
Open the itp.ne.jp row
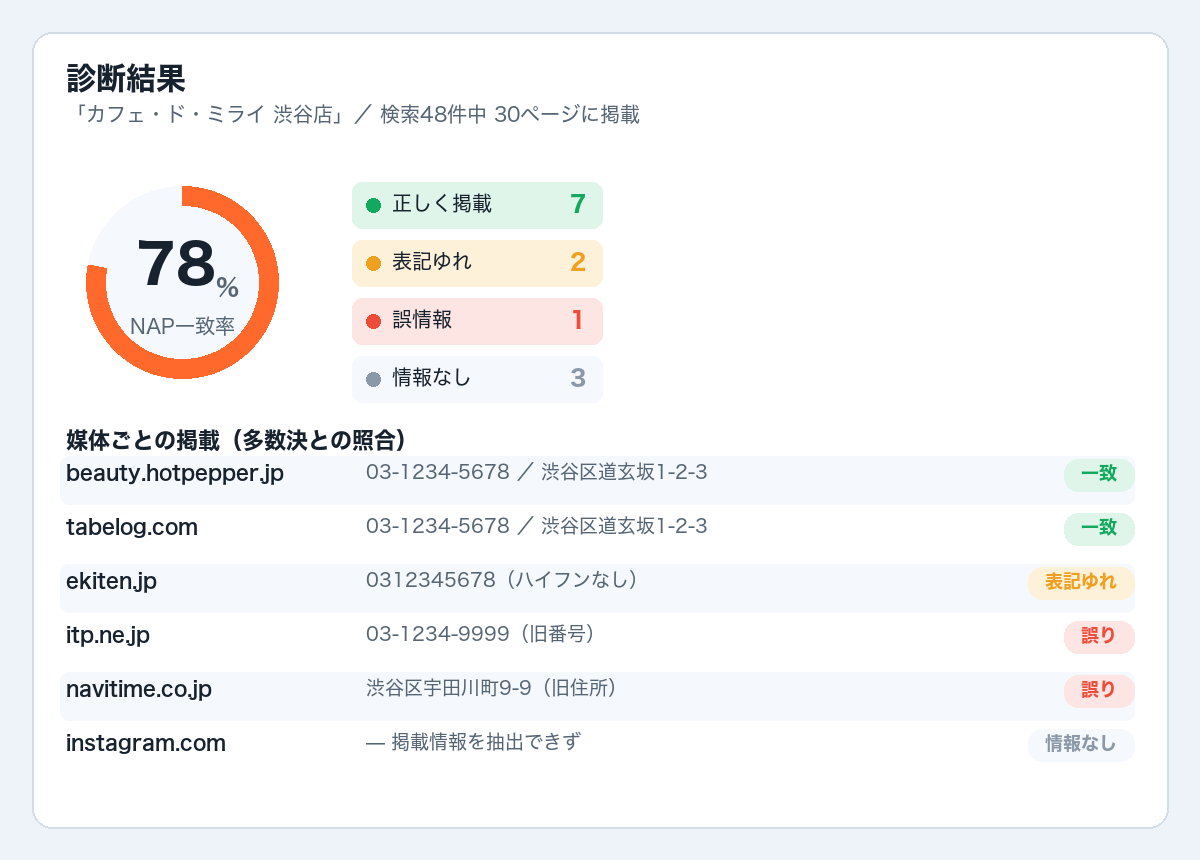597,642
